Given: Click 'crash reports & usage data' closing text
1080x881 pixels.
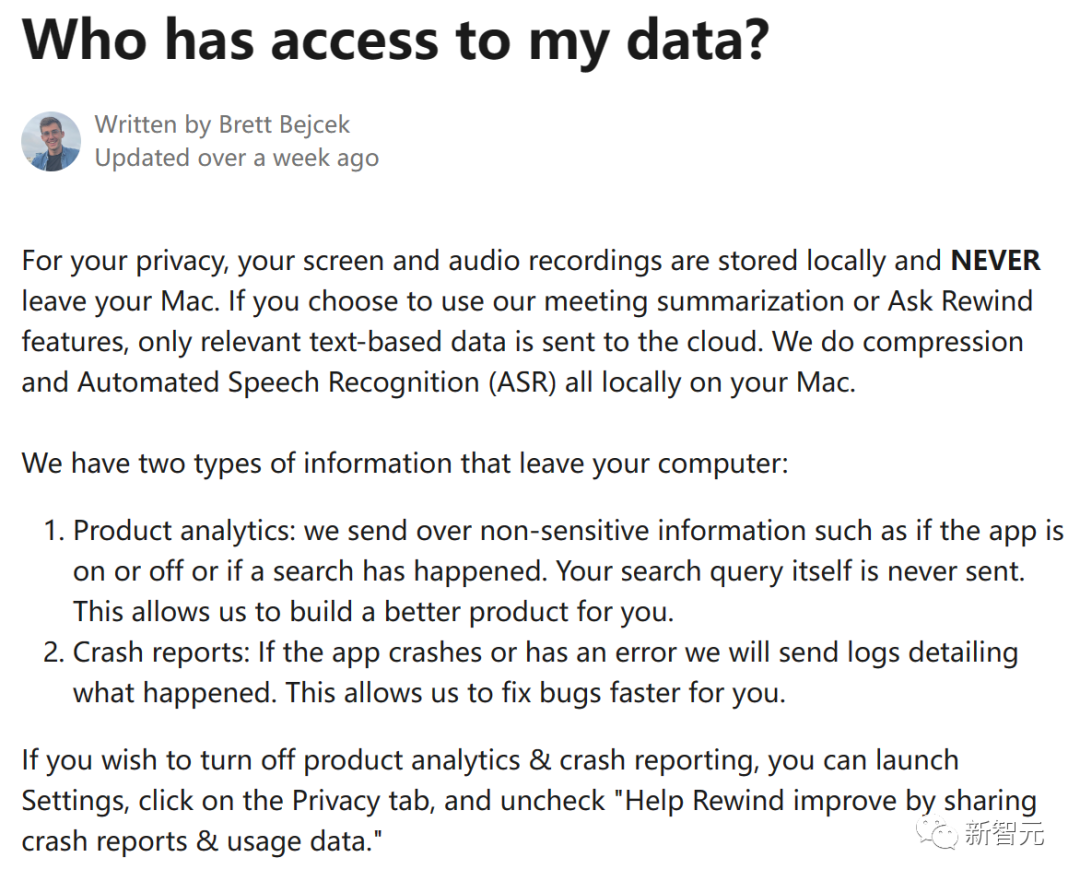Looking at the screenshot, I should point(202,842).
